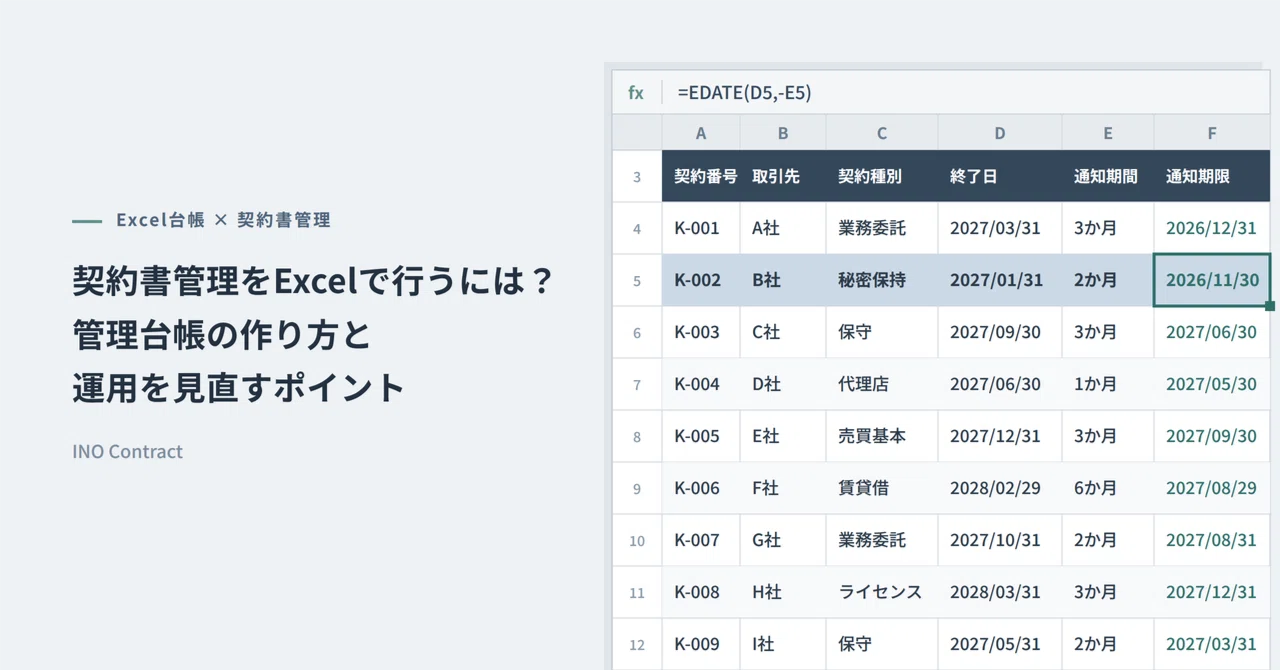Select column E header
Viewport: 1280px width, 670px height.
(x=1108, y=133)
